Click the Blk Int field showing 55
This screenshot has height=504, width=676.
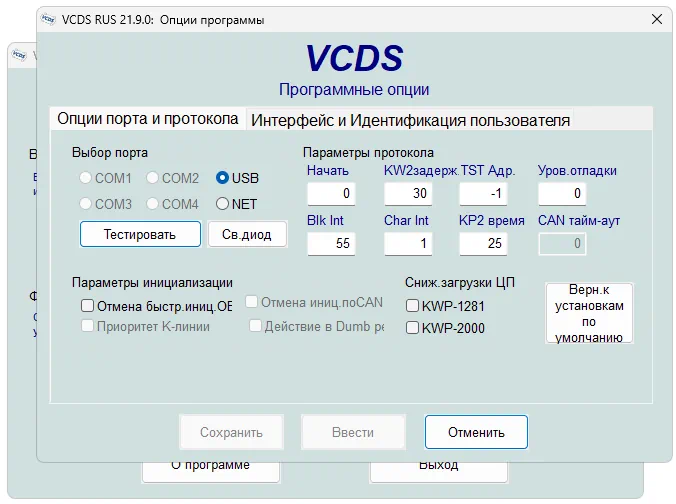331,244
